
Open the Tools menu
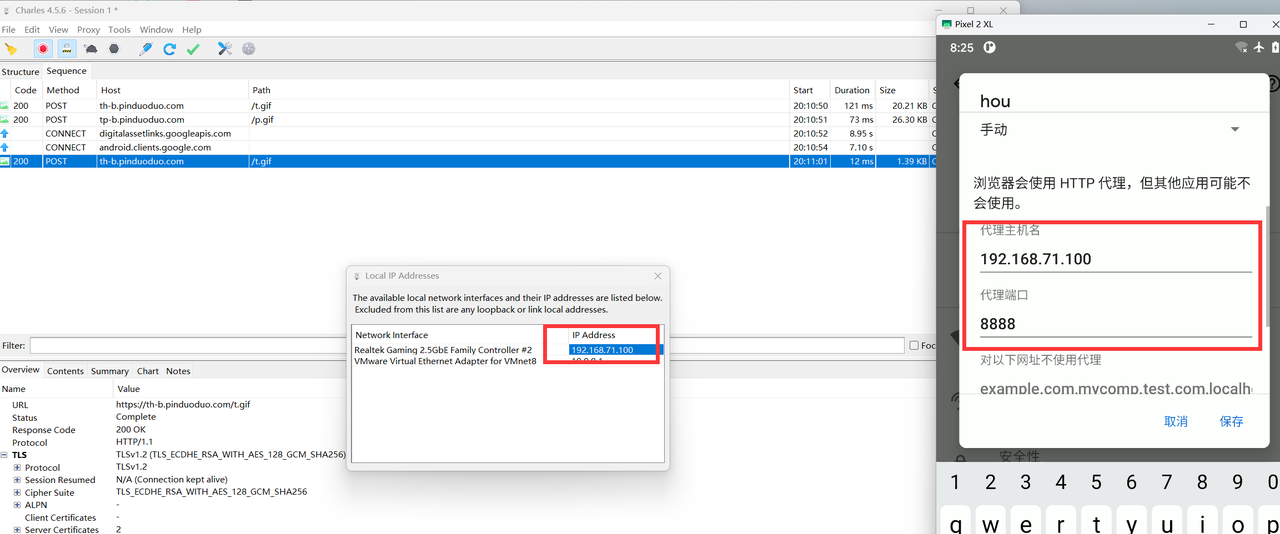tap(119, 30)
